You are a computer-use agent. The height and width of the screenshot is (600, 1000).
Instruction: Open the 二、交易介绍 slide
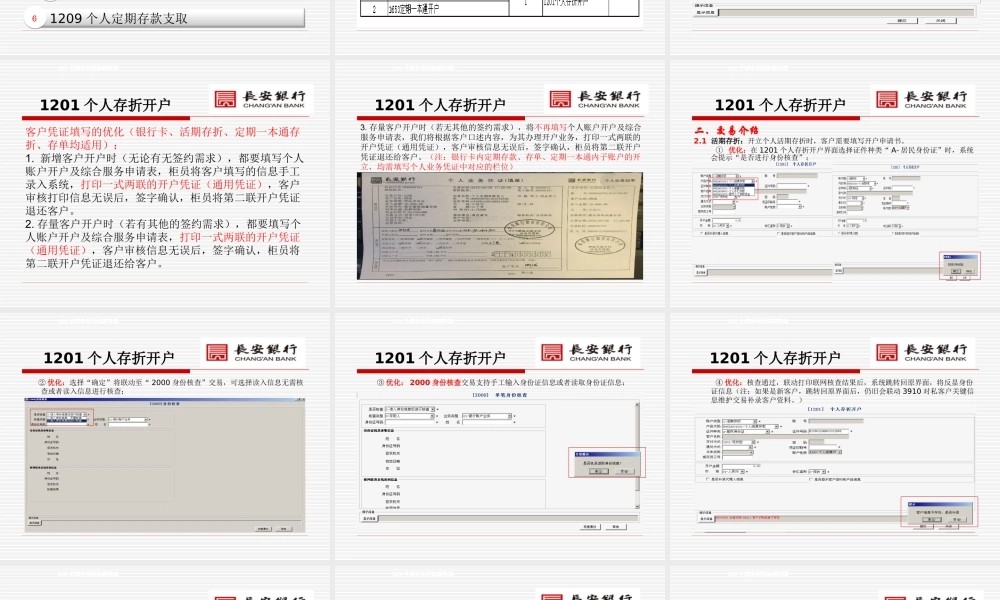835,182
